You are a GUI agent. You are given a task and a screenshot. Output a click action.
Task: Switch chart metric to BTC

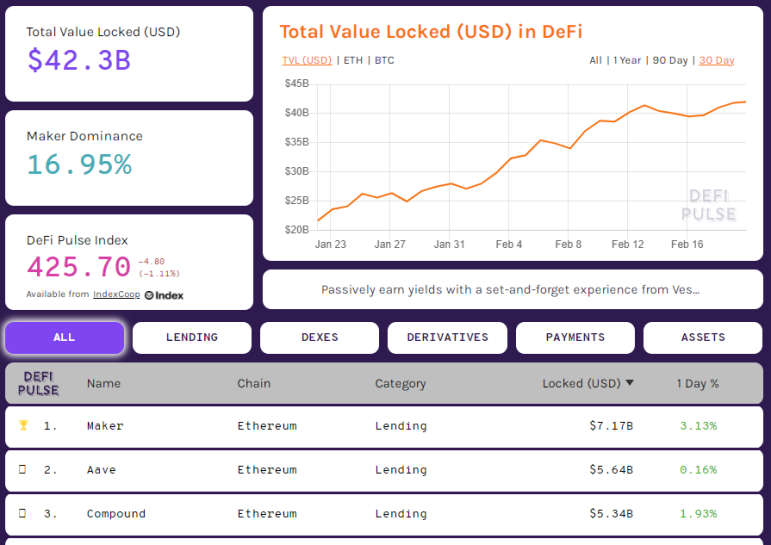click(x=385, y=61)
